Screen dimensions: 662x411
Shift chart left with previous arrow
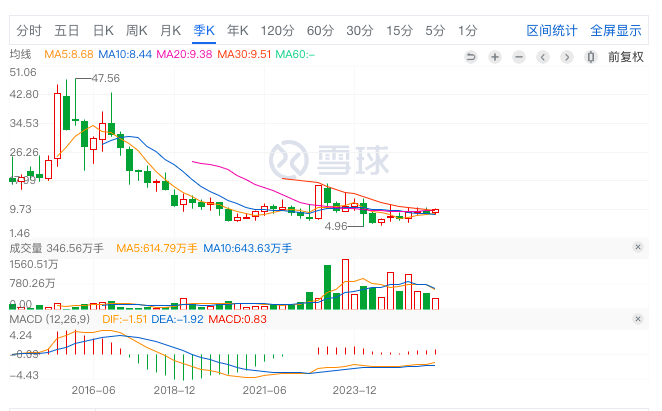(543, 57)
